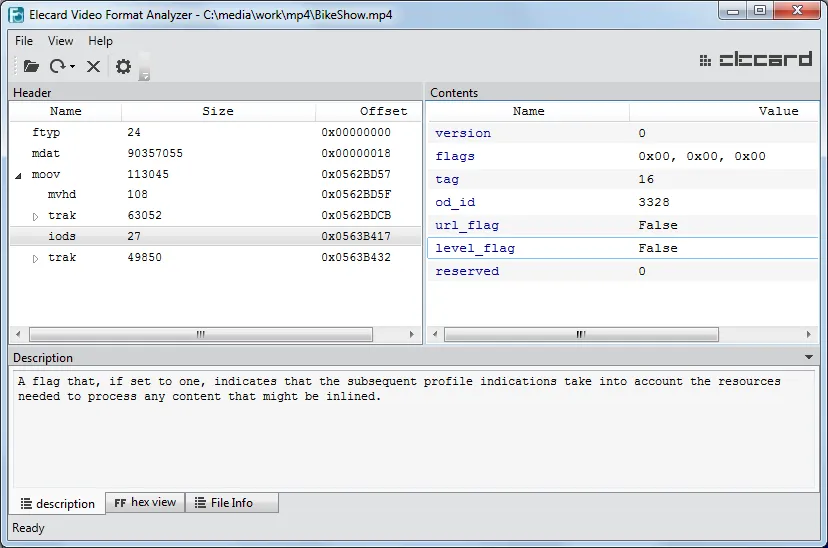Click the Header panel horizontal scrollbar
Screen dimensions: 828x548
[200, 335]
